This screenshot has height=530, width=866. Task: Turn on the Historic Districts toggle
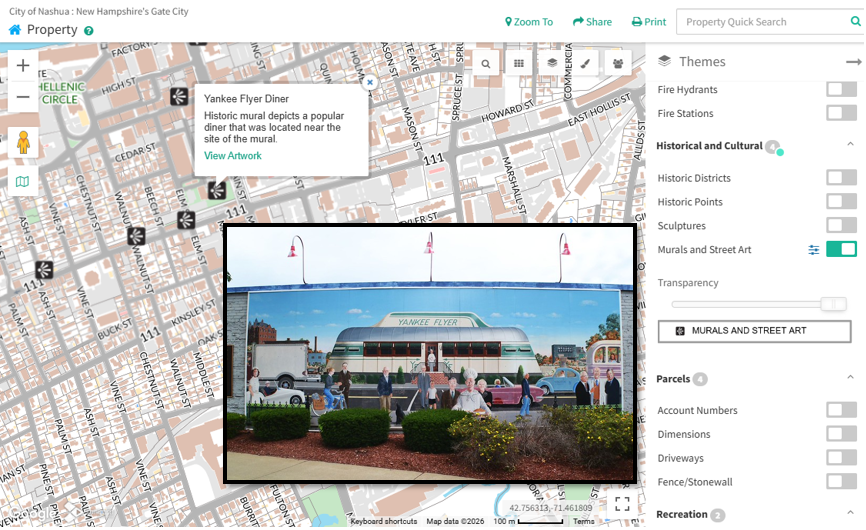[x=842, y=177]
